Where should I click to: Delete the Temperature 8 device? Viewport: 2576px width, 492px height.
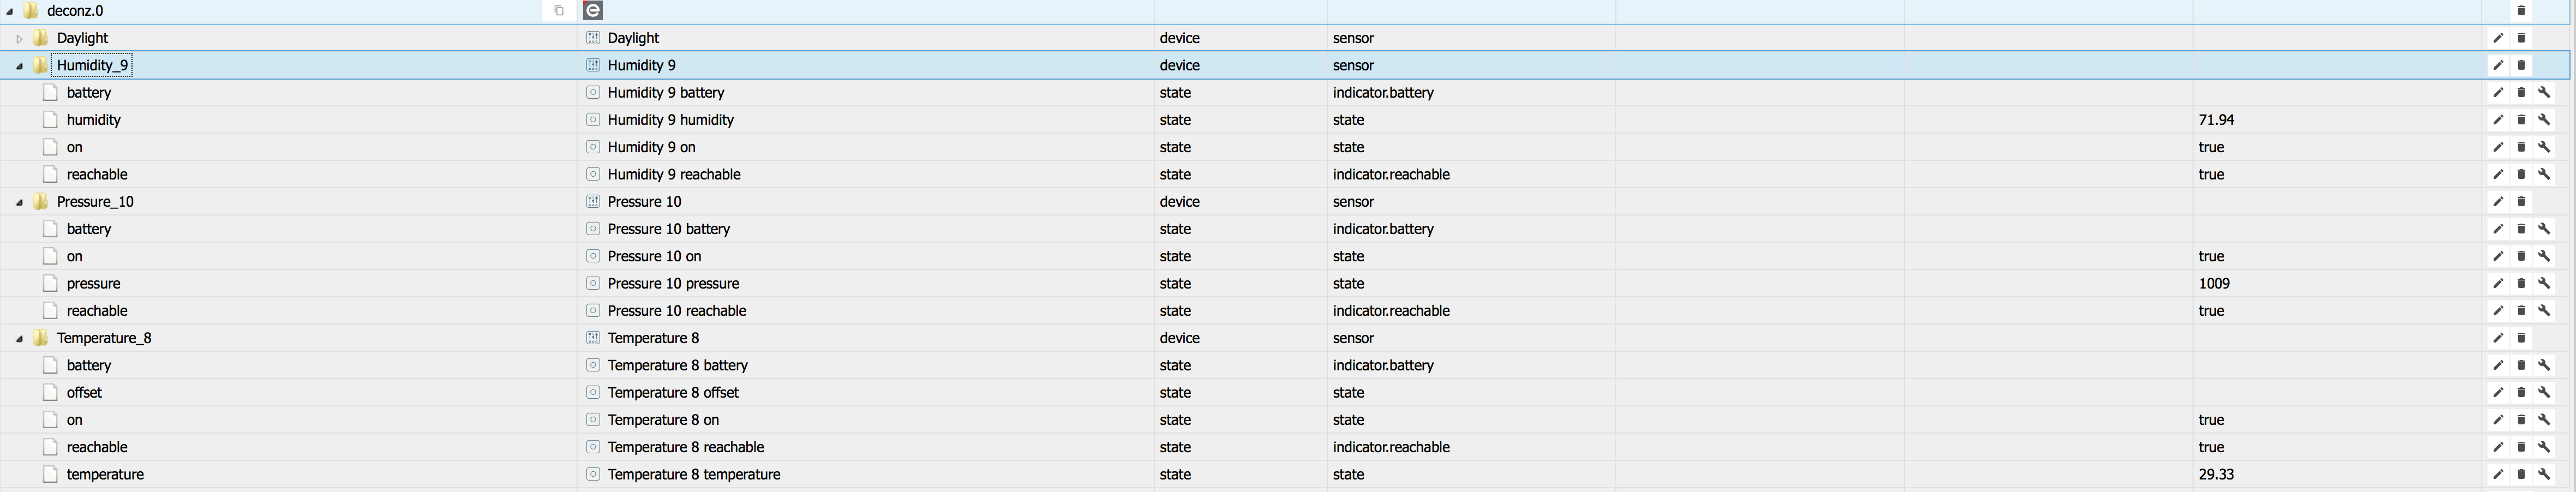(x=2521, y=338)
